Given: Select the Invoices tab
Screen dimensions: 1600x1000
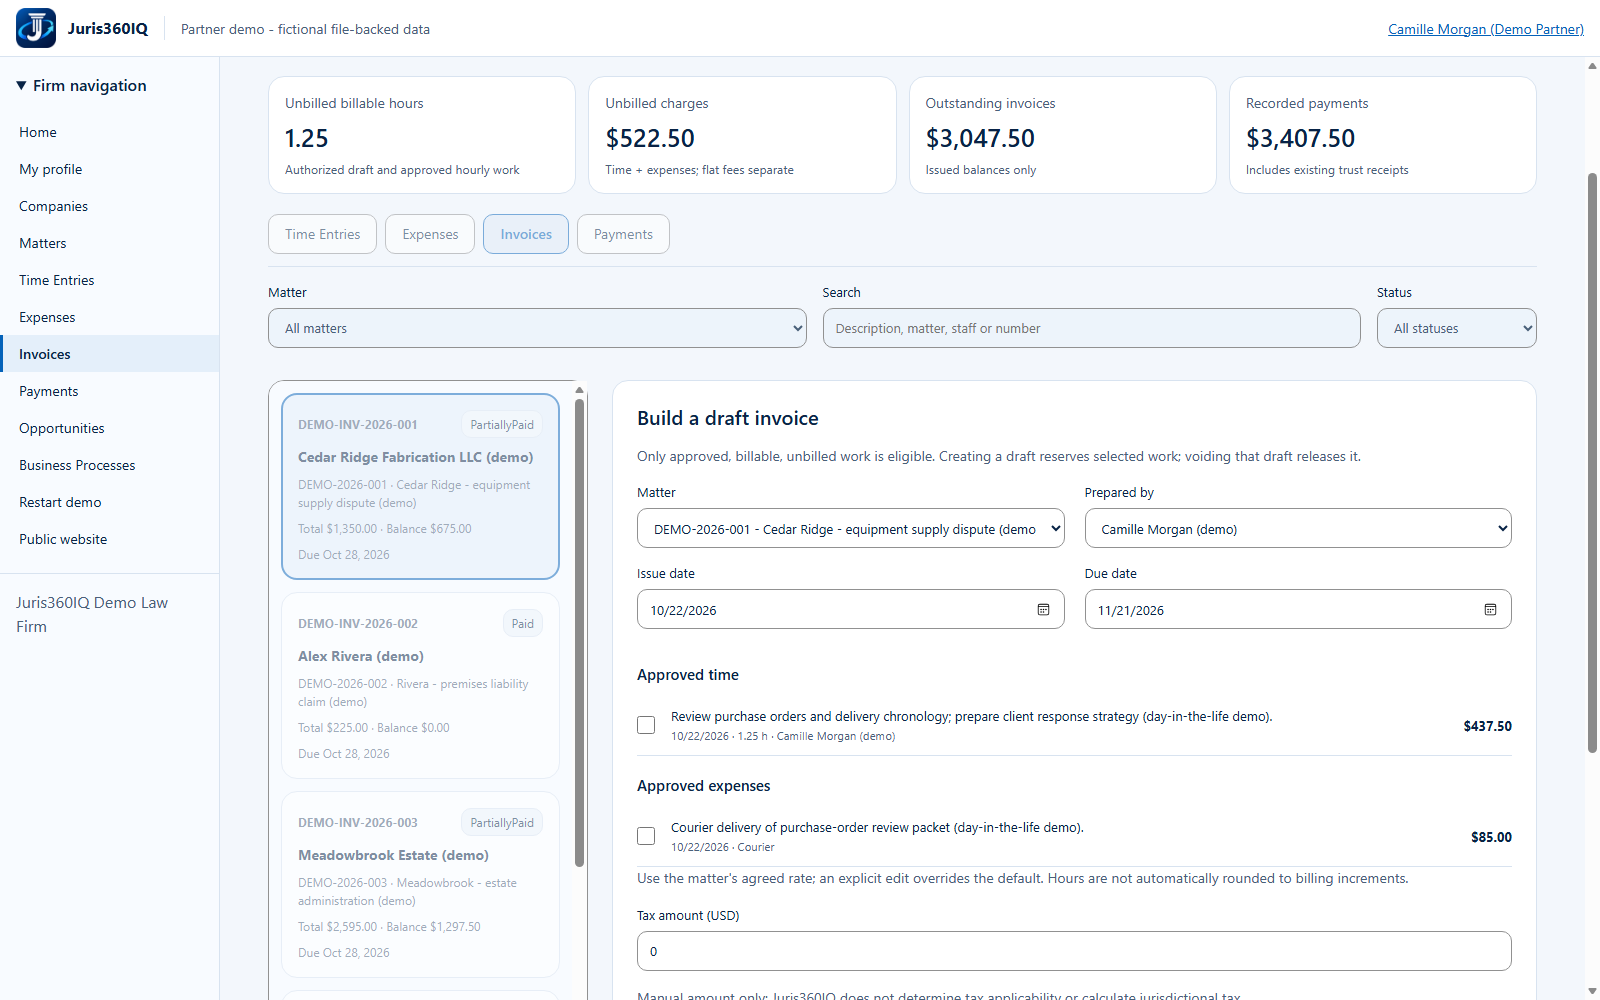Looking at the screenshot, I should (x=526, y=234).
